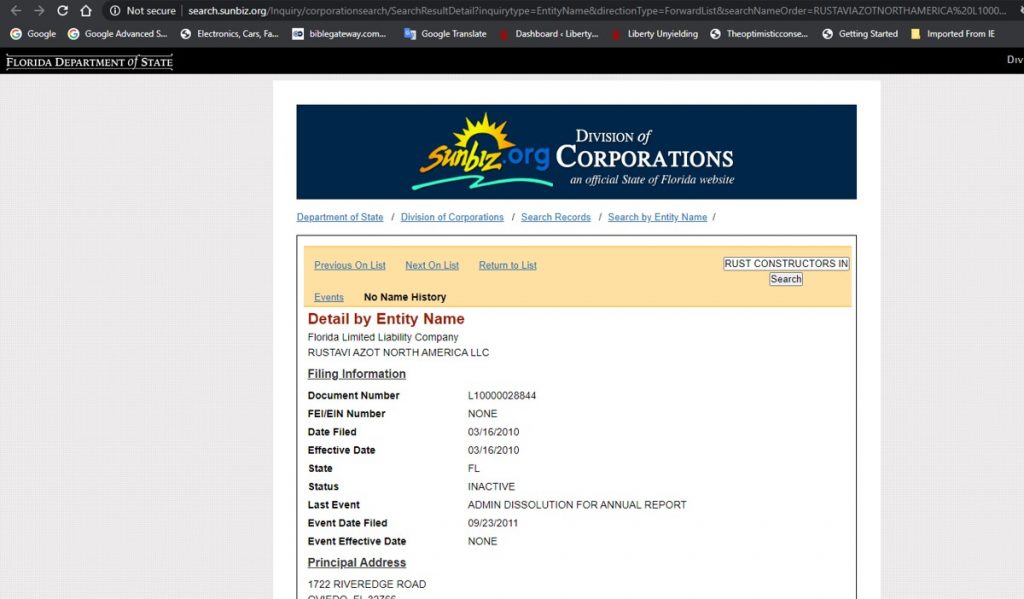Follow the Search by Entity Name breadcrumb
Screen dimensions: 1024x599
click(x=658, y=217)
